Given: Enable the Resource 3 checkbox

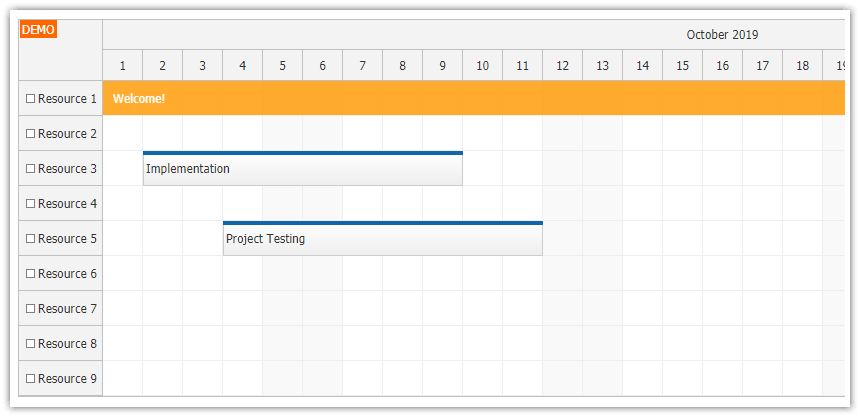Looking at the screenshot, I should (30, 169).
